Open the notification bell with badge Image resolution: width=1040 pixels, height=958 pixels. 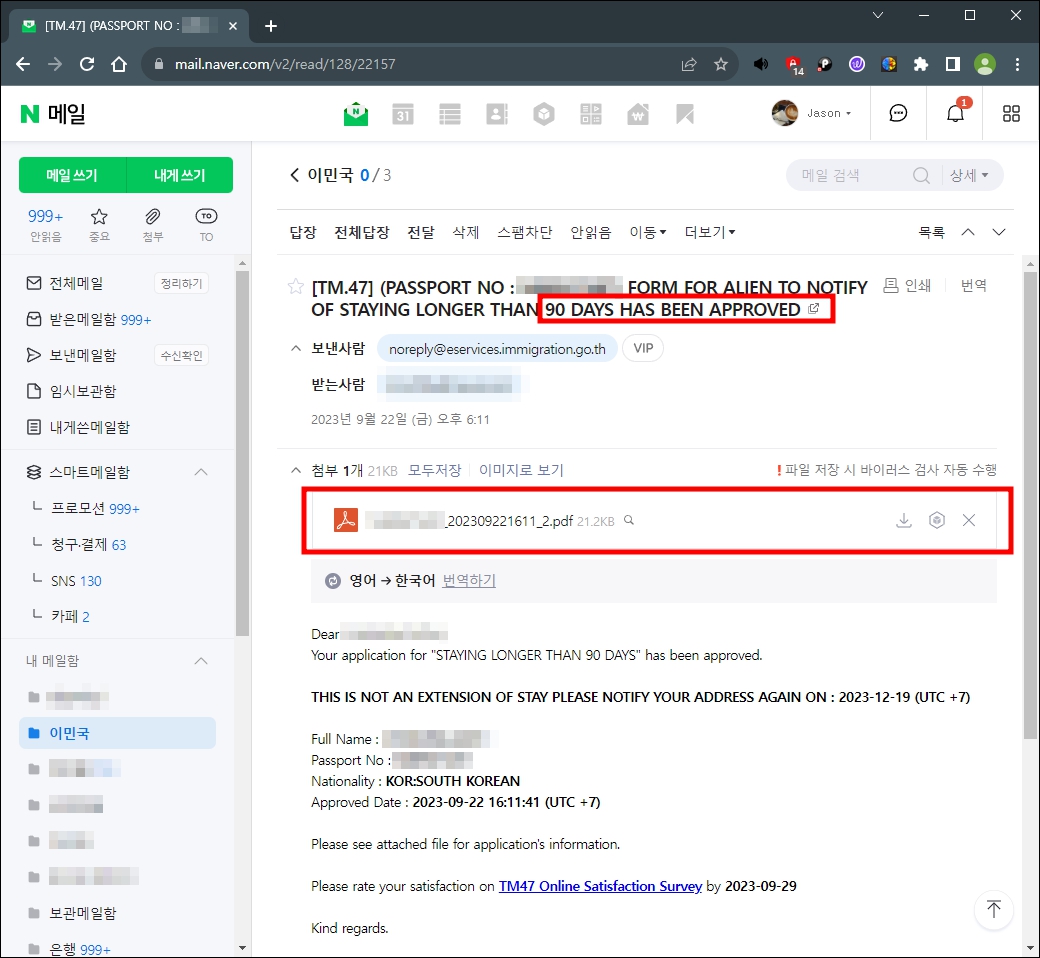click(x=954, y=113)
